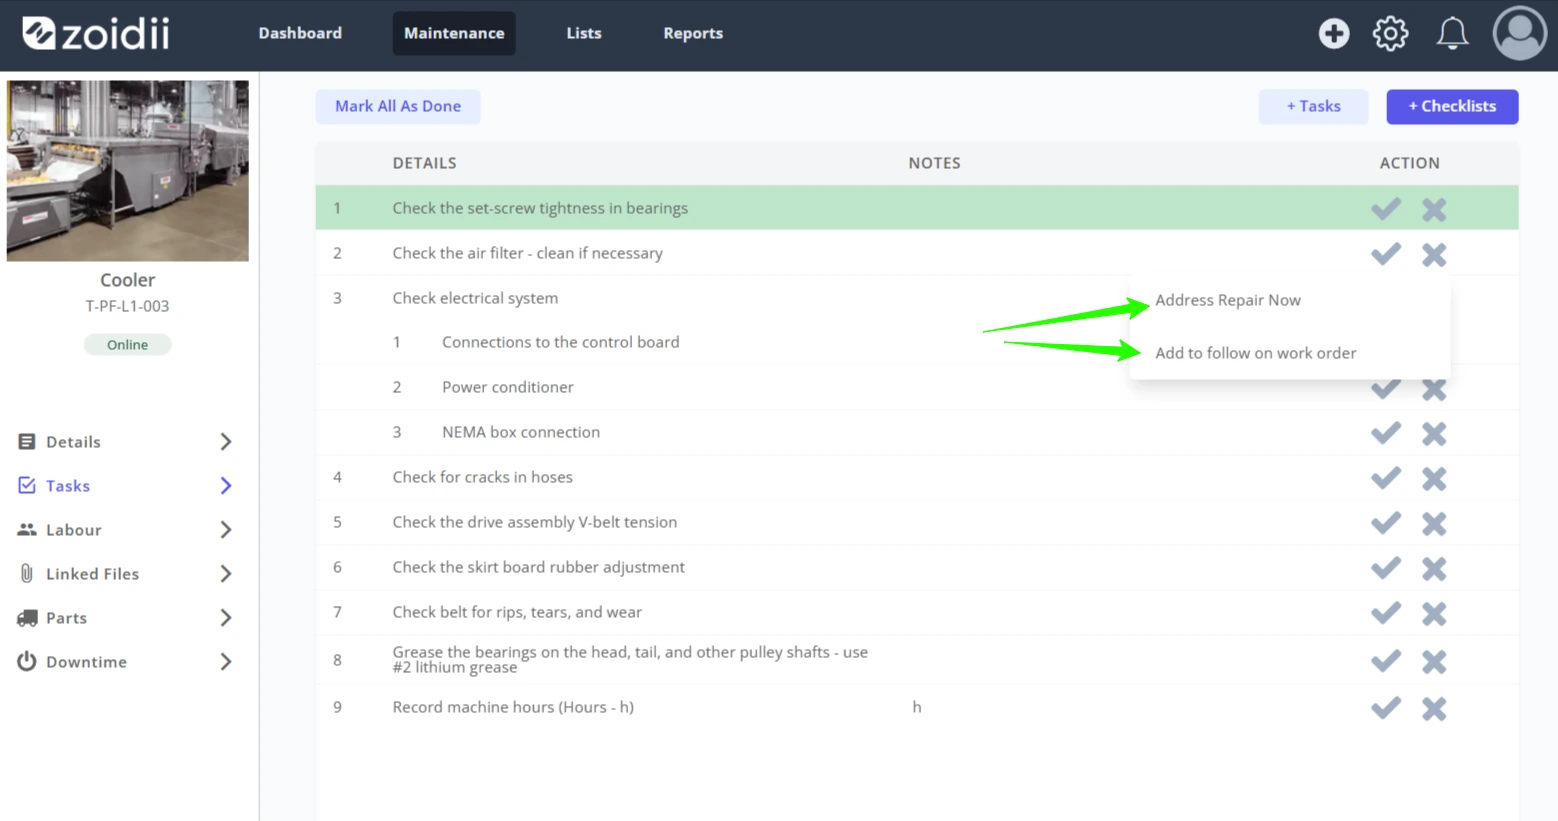Select the Maintenance tab
The height and width of the screenshot is (821, 1558).
pos(454,33)
